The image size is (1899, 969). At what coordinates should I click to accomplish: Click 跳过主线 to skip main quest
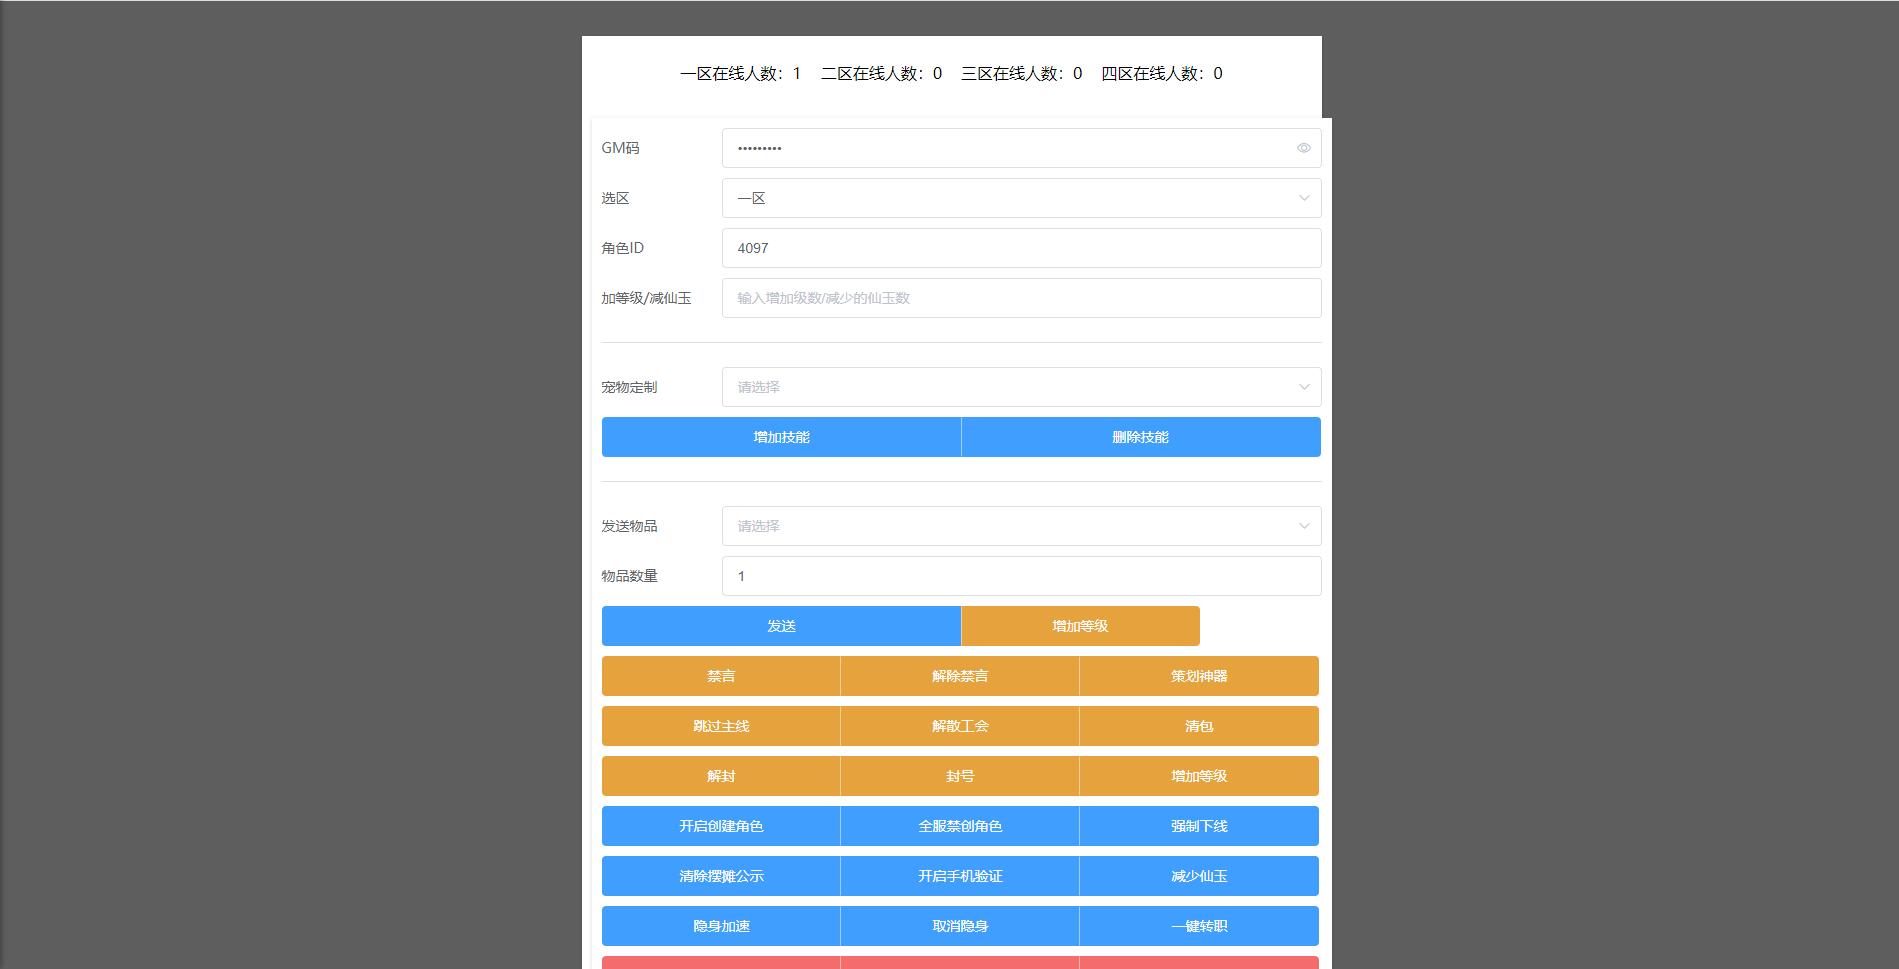tap(720, 725)
